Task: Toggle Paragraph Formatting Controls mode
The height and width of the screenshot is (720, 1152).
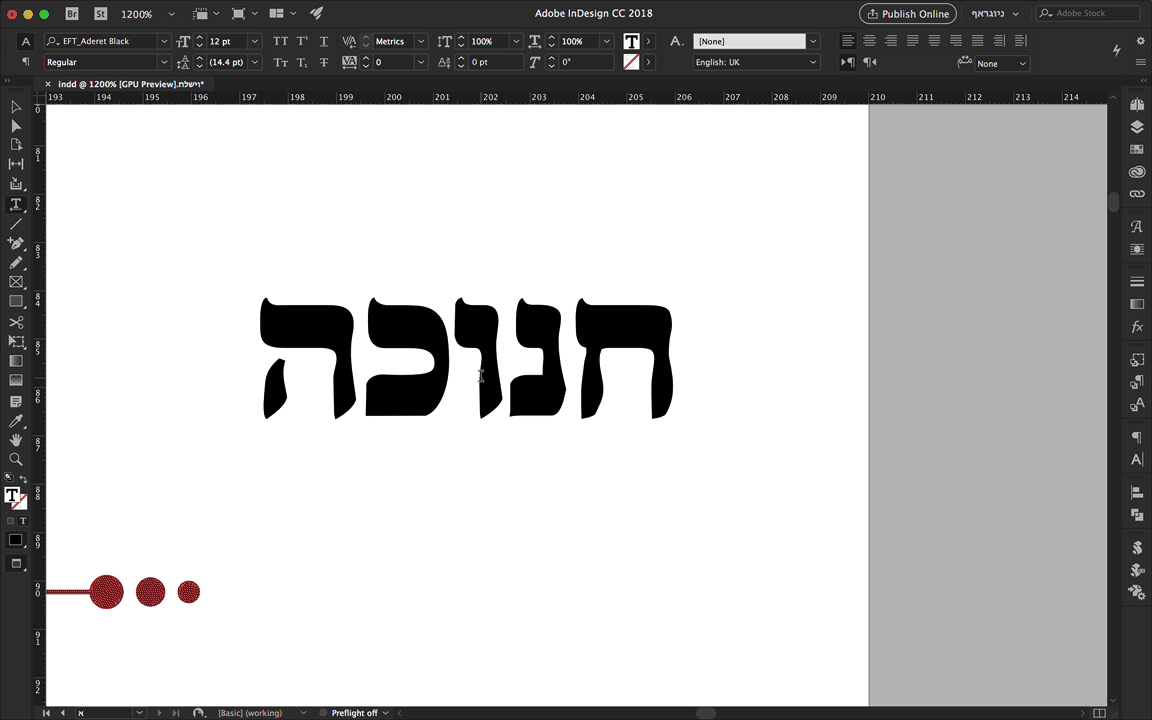Action: pyautogui.click(x=26, y=62)
